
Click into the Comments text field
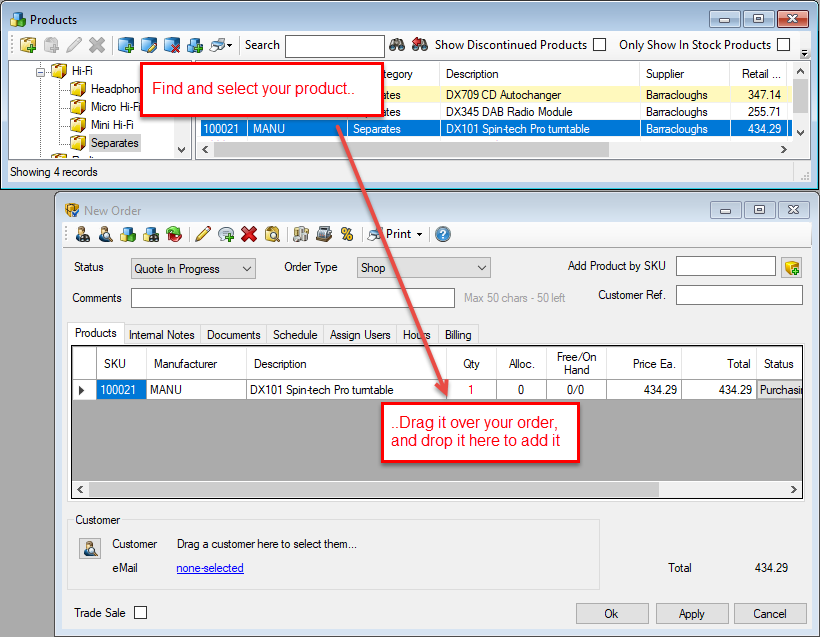coord(292,298)
